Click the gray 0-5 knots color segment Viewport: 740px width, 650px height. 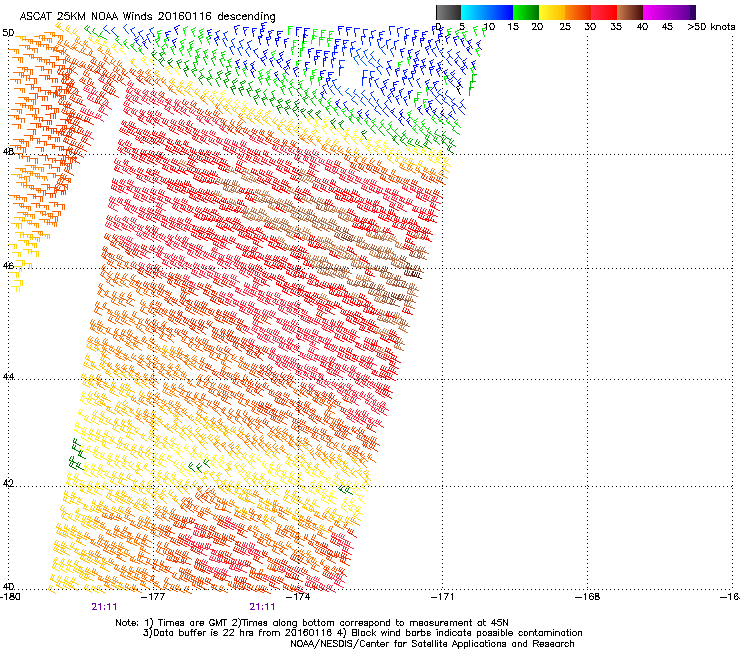tap(448, 12)
